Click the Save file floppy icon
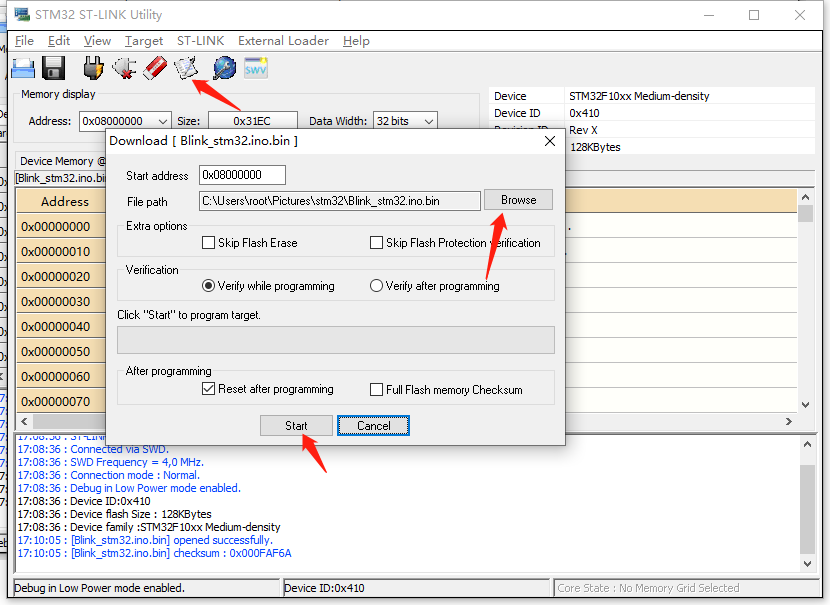This screenshot has width=830, height=605. pyautogui.click(x=53, y=68)
